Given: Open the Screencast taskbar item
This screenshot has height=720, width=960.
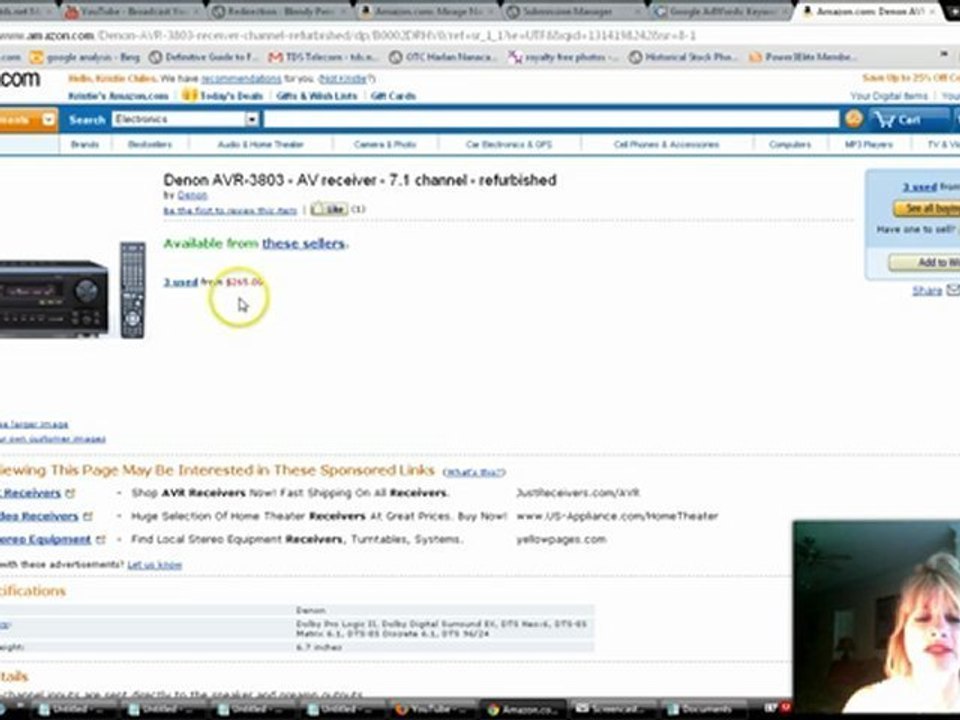Looking at the screenshot, I should point(610,709).
